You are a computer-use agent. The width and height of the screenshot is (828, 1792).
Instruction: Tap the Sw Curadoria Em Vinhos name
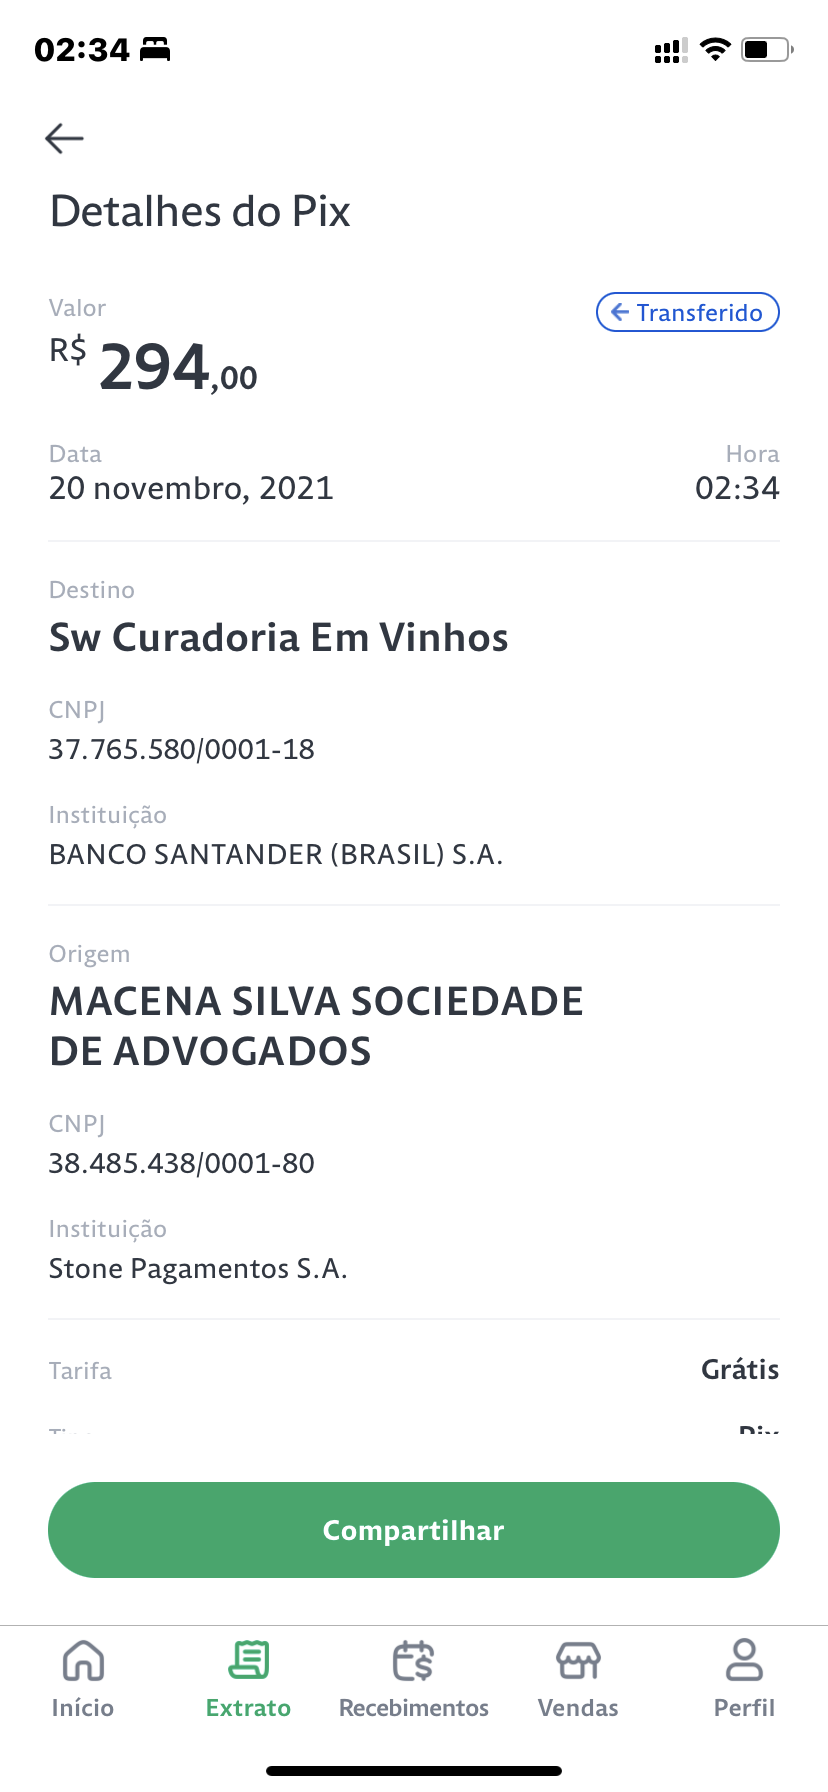pyautogui.click(x=279, y=638)
